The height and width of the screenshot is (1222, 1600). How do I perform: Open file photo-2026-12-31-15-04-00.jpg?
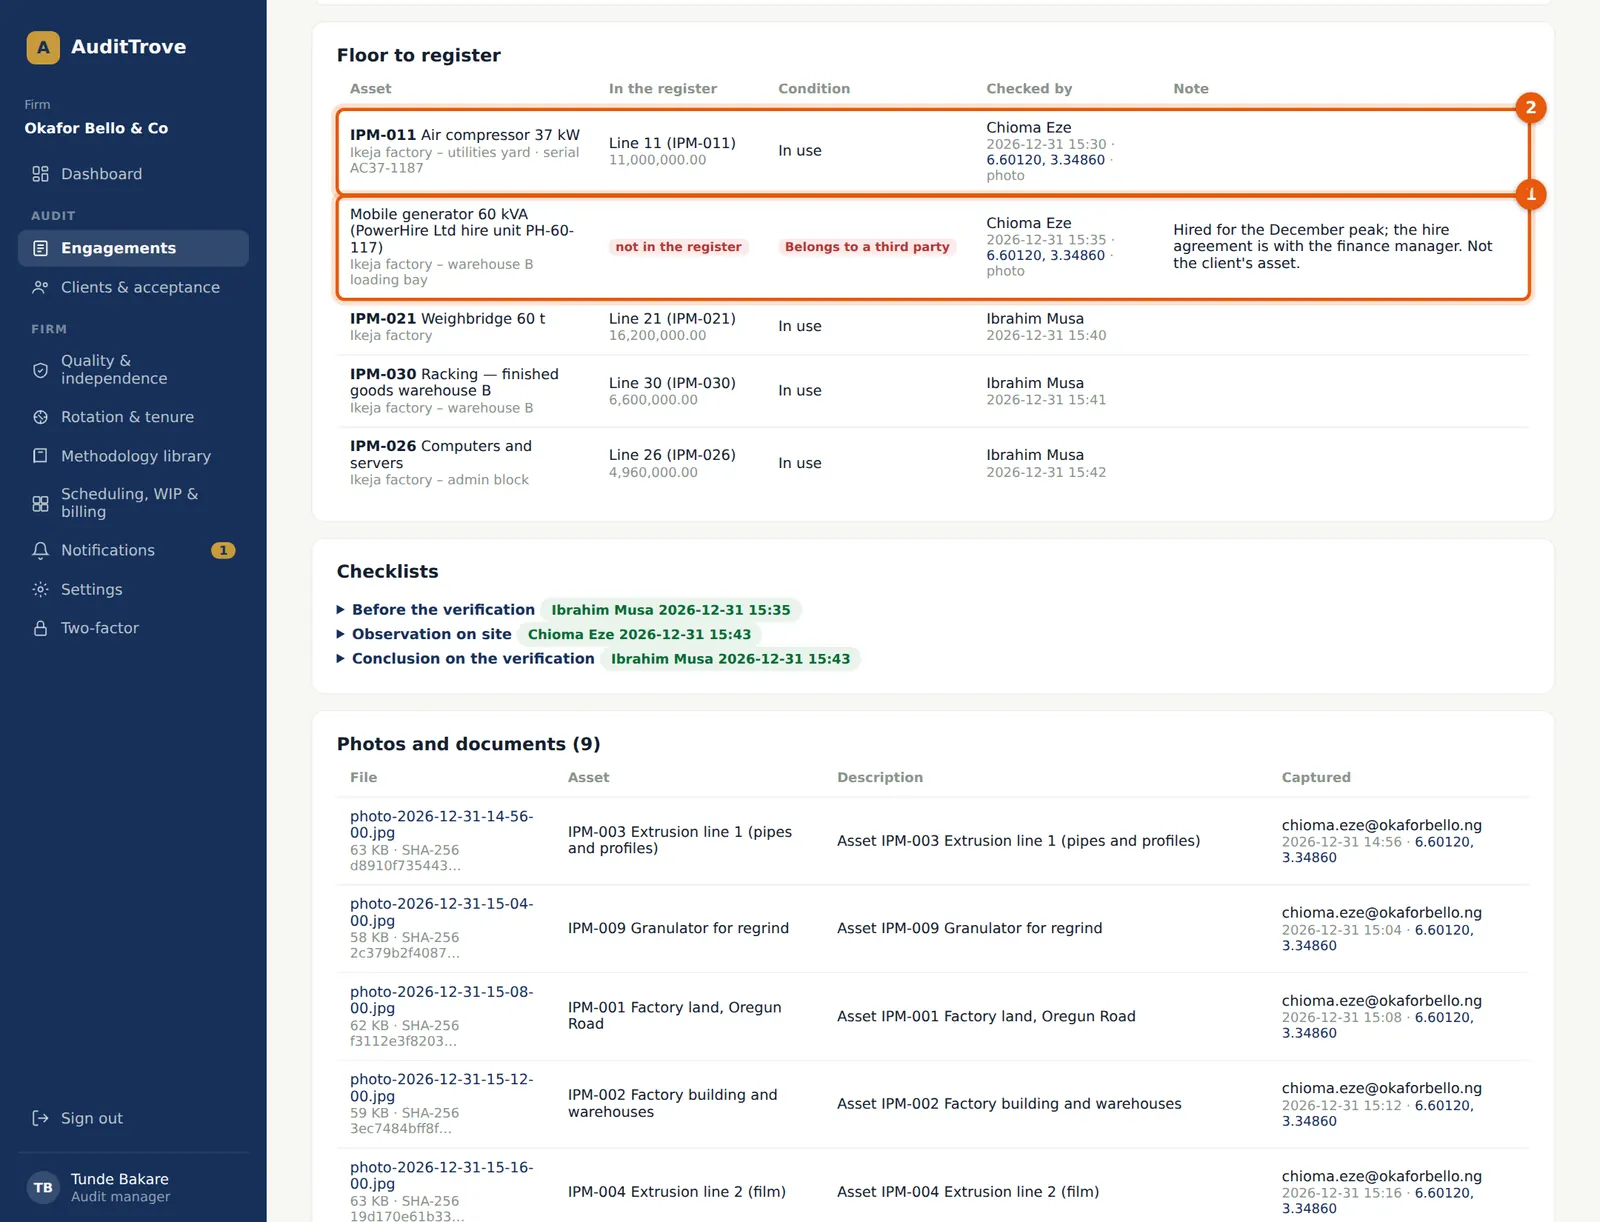coord(441,912)
